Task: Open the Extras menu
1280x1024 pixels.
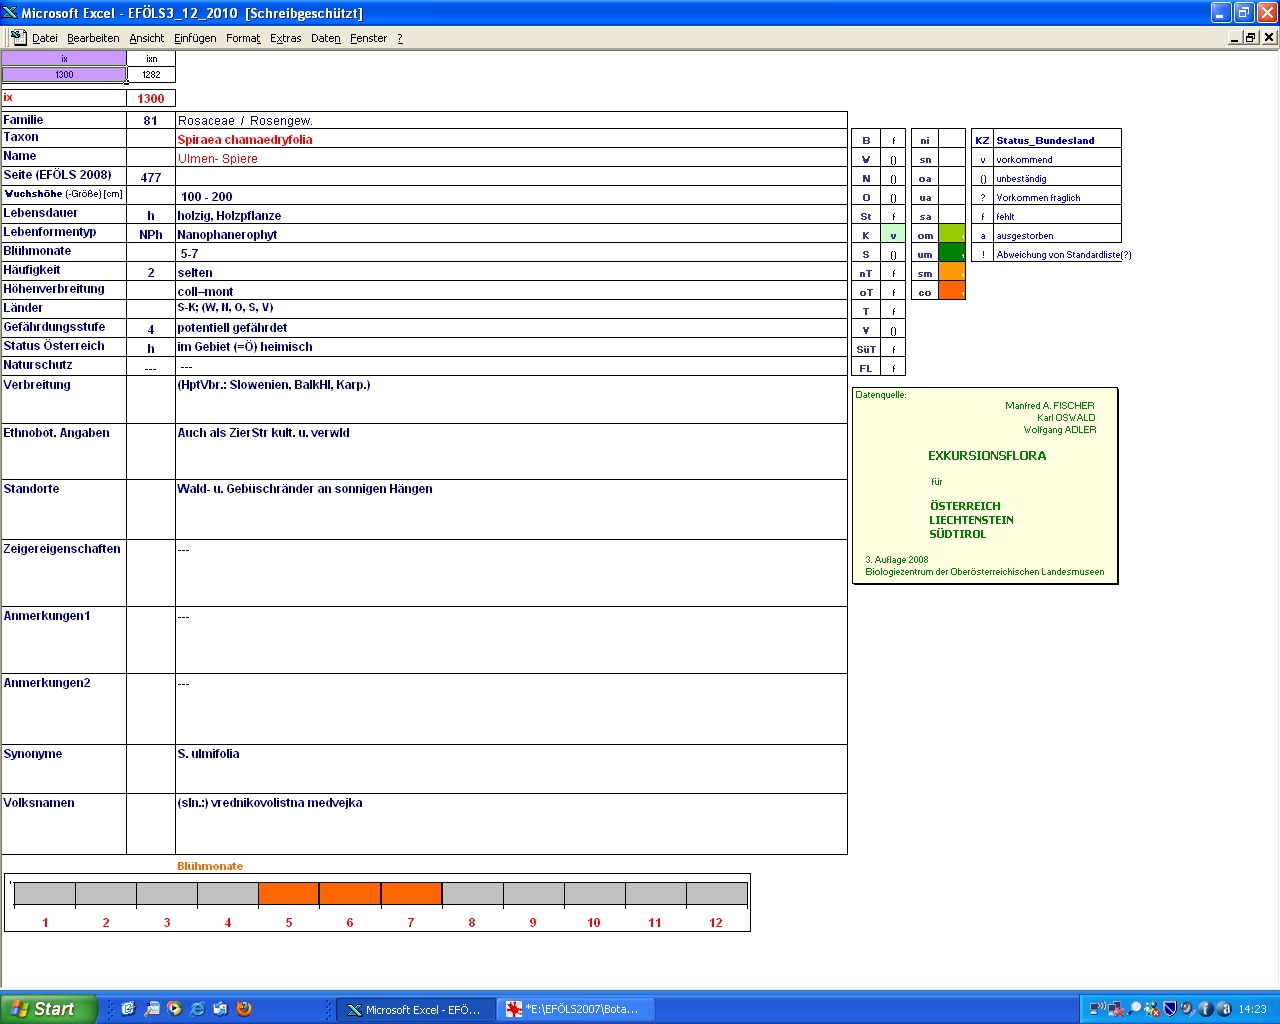Action: tap(285, 38)
